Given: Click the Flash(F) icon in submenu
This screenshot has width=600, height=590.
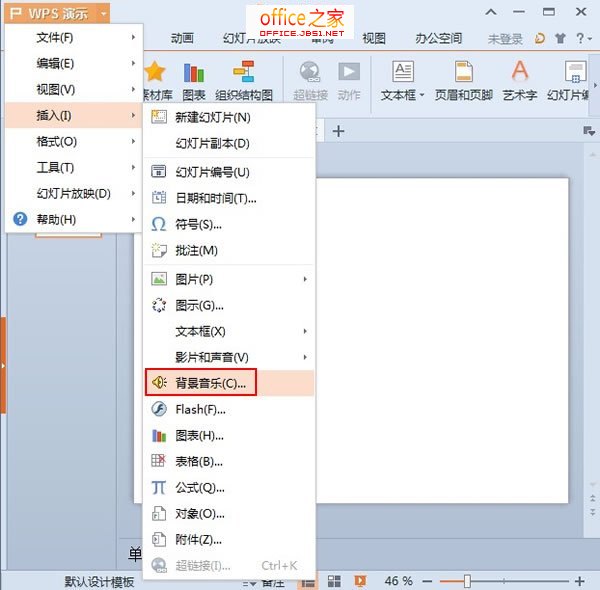Looking at the screenshot, I should [x=159, y=409].
